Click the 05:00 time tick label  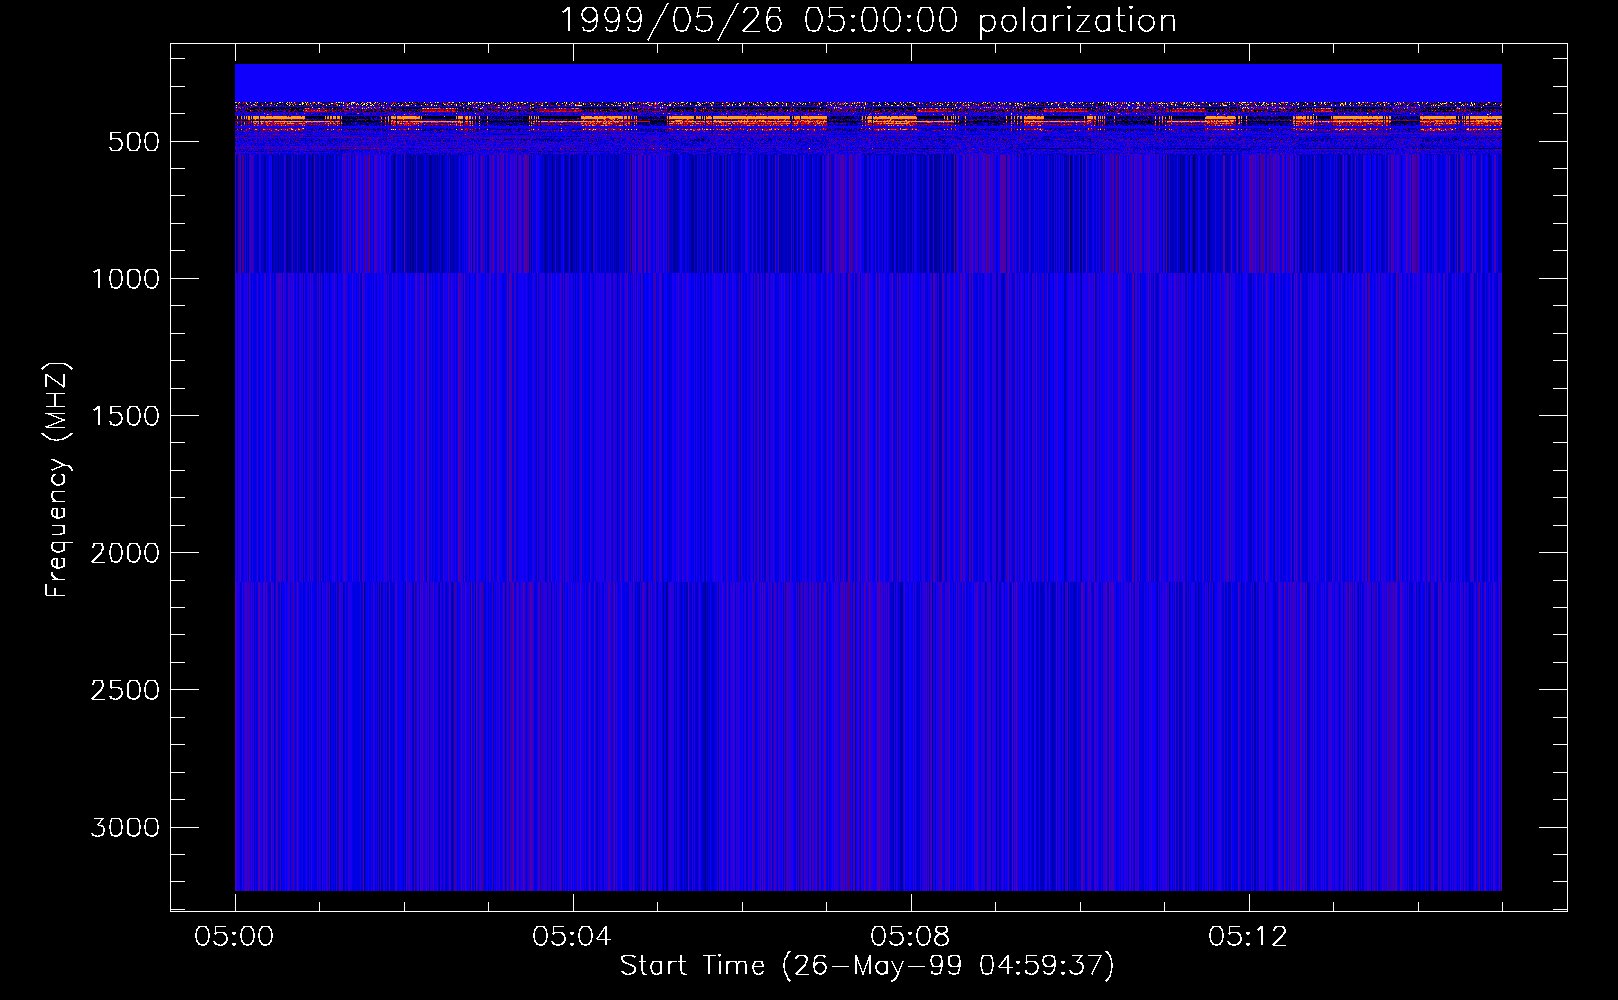234,937
